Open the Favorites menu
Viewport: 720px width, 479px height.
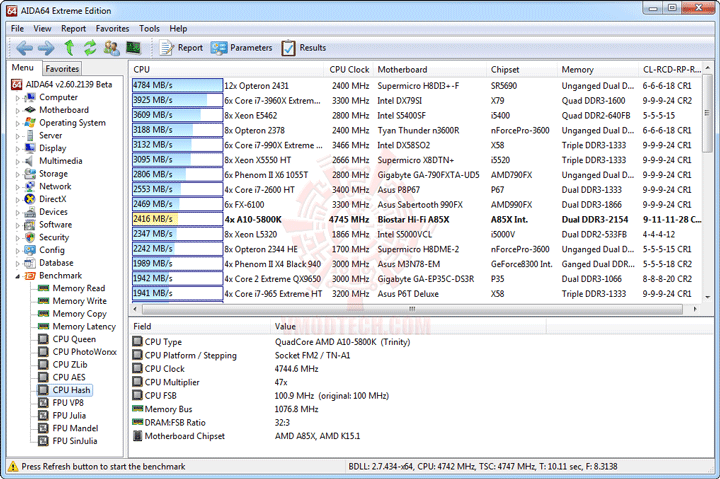coord(112,28)
